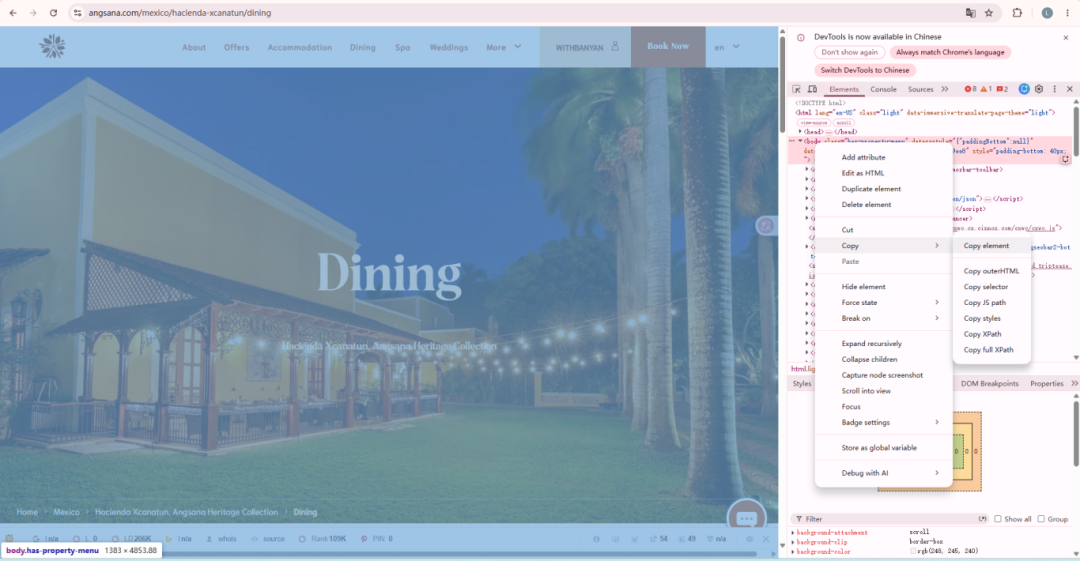Open DevTools settings gear
Viewport: 1080px width, 561px height.
[x=1039, y=89]
